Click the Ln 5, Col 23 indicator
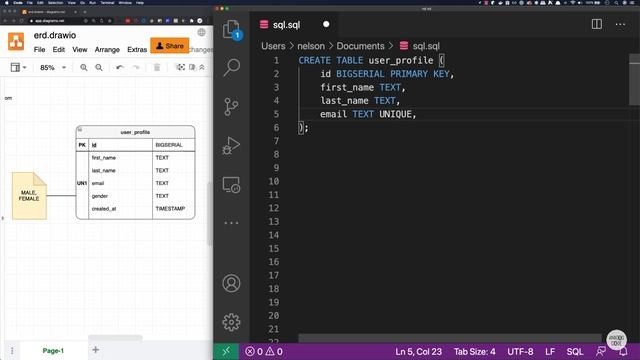Viewport: 640px width, 360px height. click(x=418, y=351)
